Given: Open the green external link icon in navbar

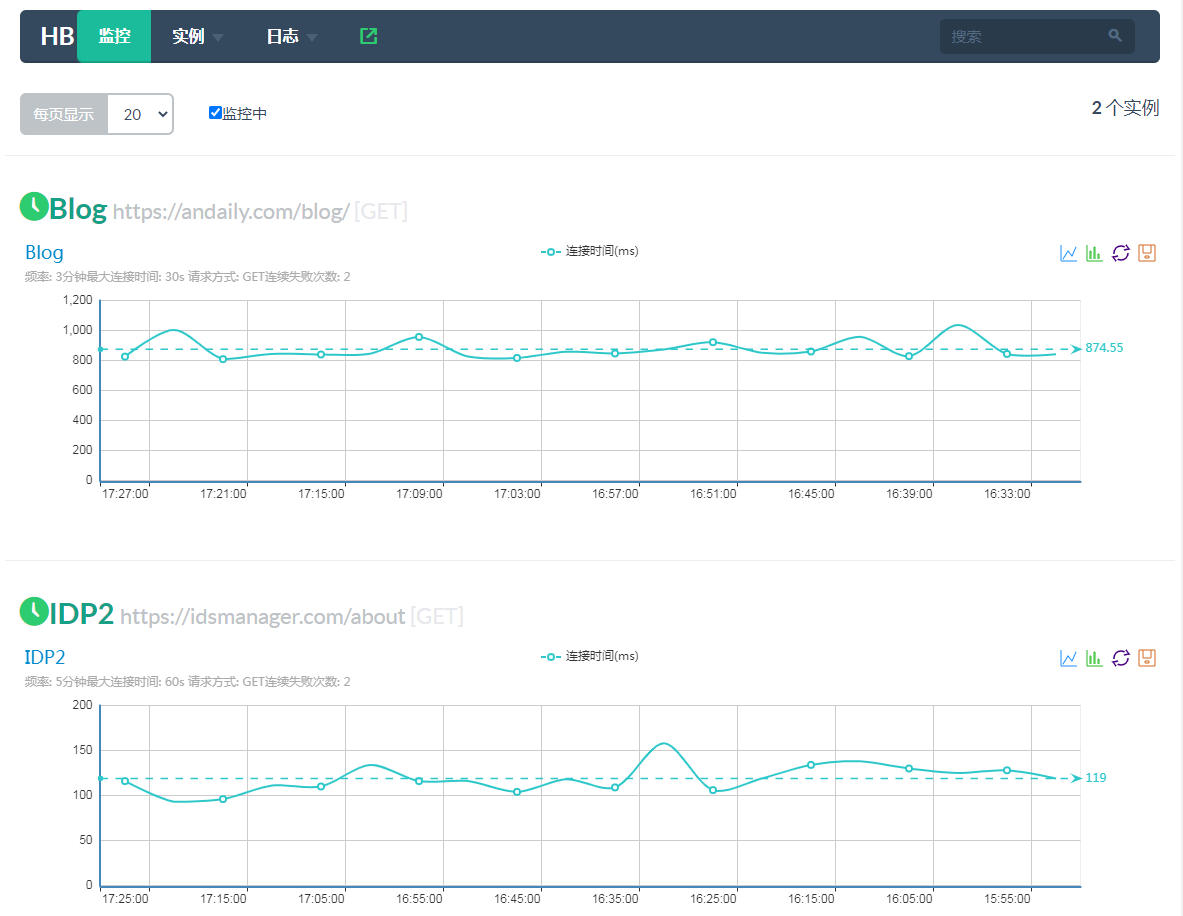Looking at the screenshot, I should click(x=368, y=36).
